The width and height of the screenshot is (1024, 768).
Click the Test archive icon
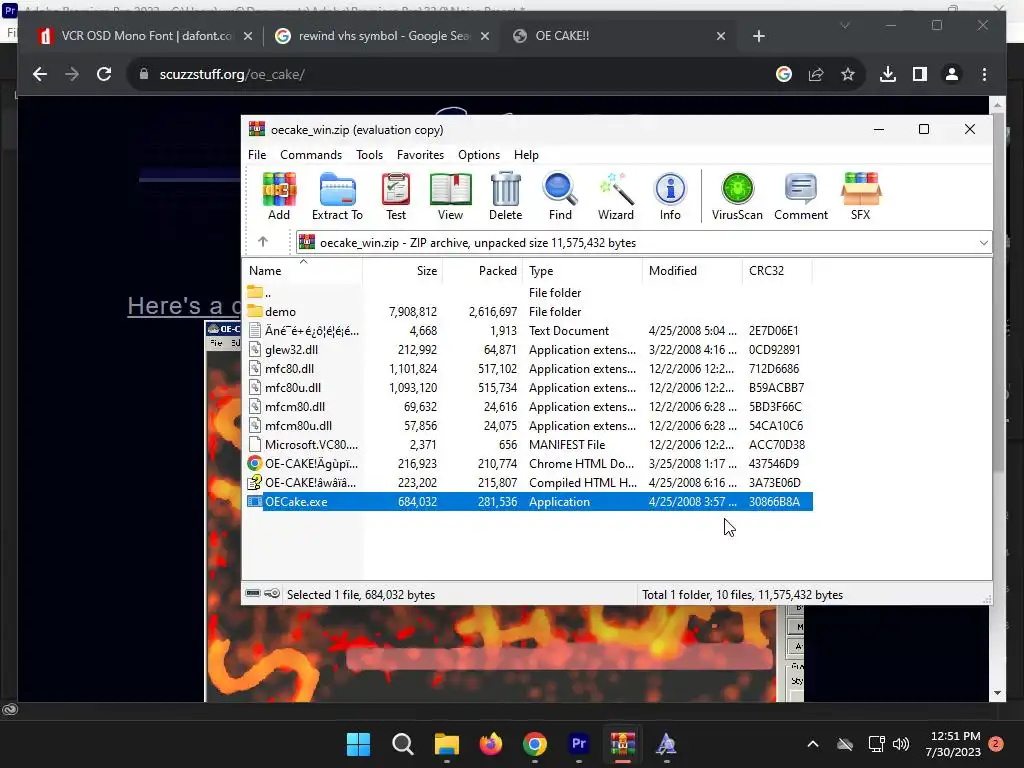[396, 196]
